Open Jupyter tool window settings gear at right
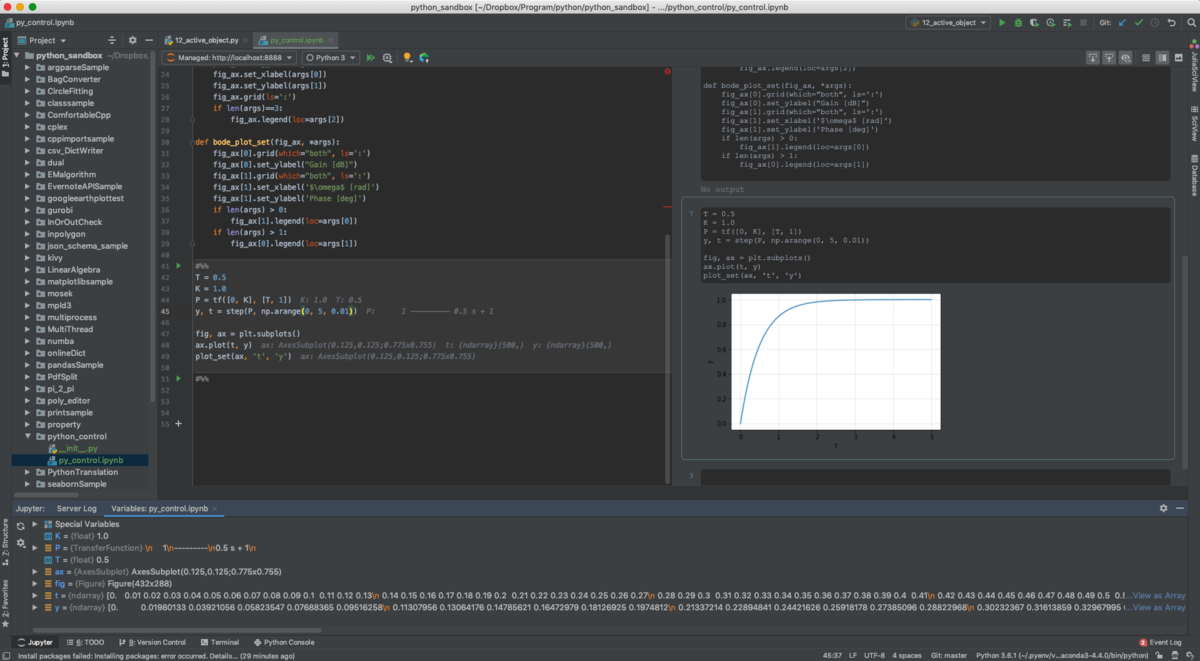Screen dimensions: 1200x661 pyautogui.click(x=1163, y=508)
